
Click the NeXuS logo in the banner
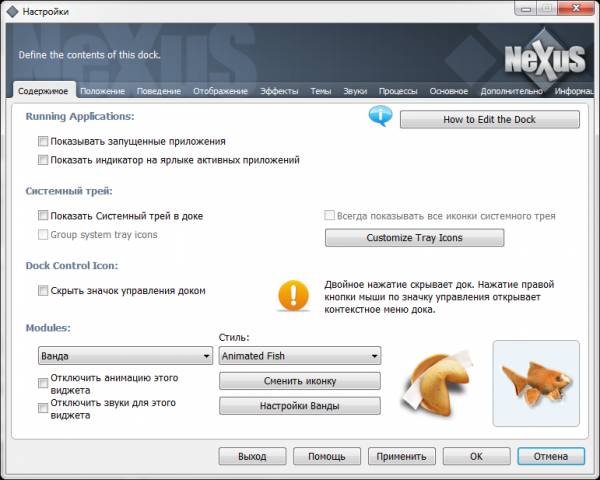click(x=545, y=60)
